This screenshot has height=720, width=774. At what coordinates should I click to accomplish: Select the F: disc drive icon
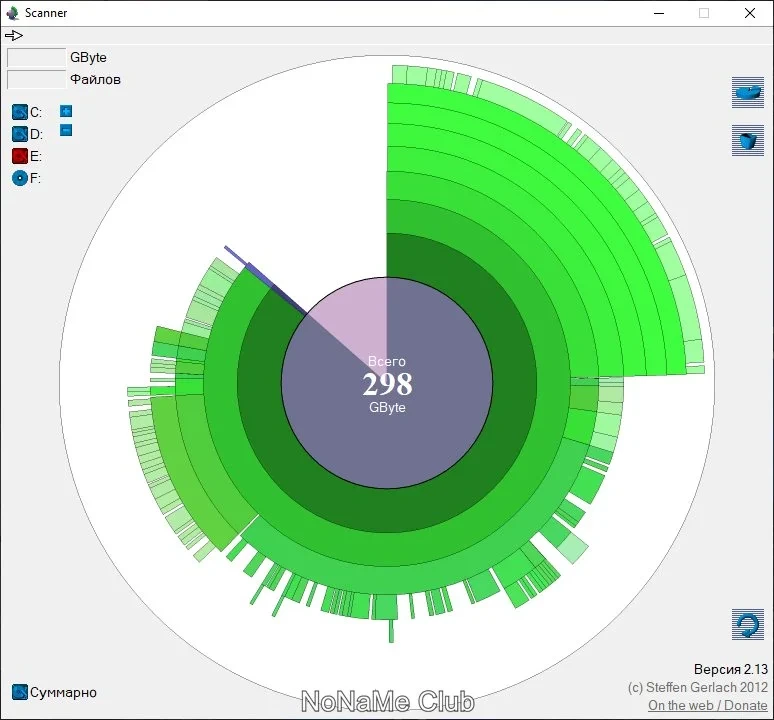click(19, 178)
